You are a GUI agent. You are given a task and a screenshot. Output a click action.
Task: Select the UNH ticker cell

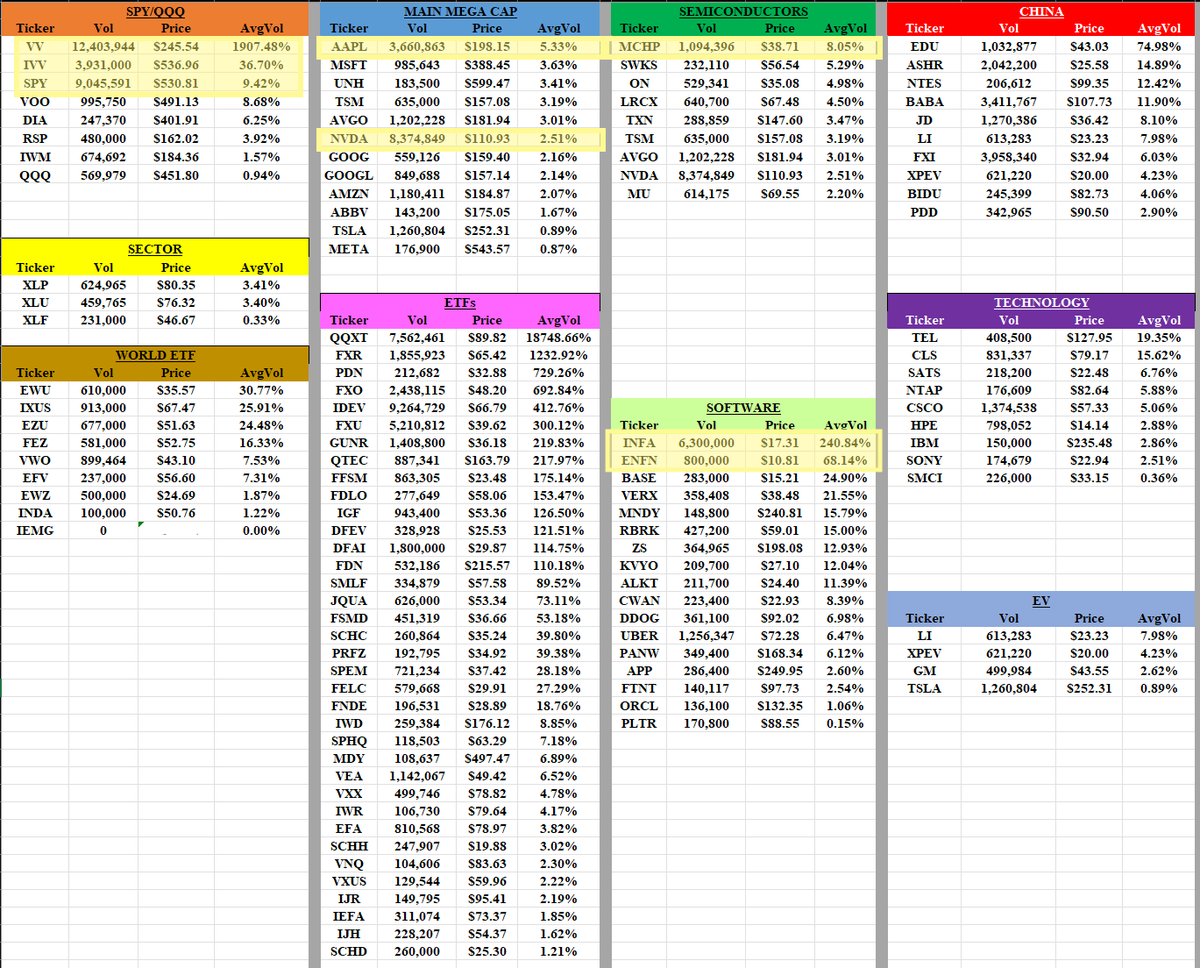(x=349, y=83)
